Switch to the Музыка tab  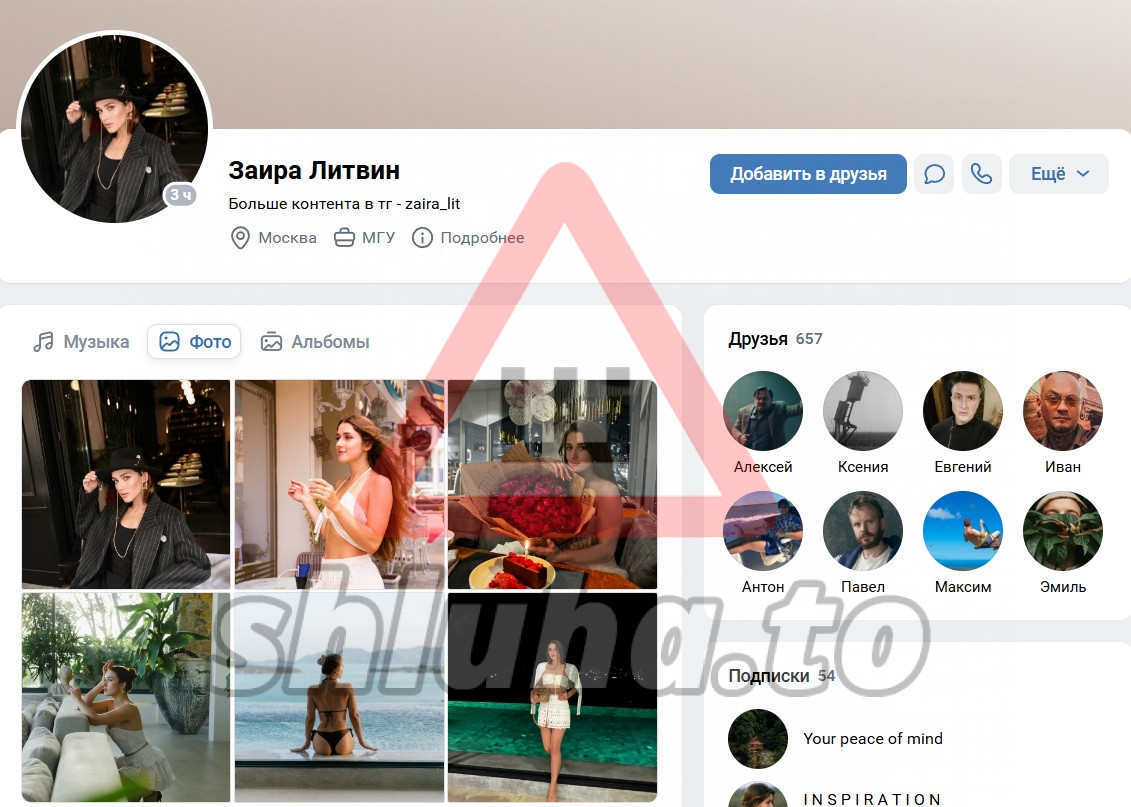coord(82,342)
